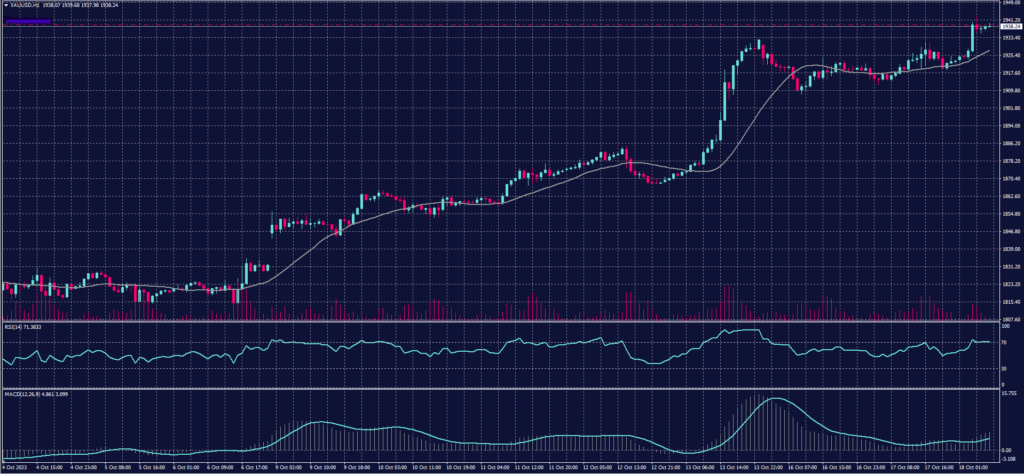Click the divider between price chart and RSI
This screenshot has width=1024, height=474.
(x=500, y=322)
